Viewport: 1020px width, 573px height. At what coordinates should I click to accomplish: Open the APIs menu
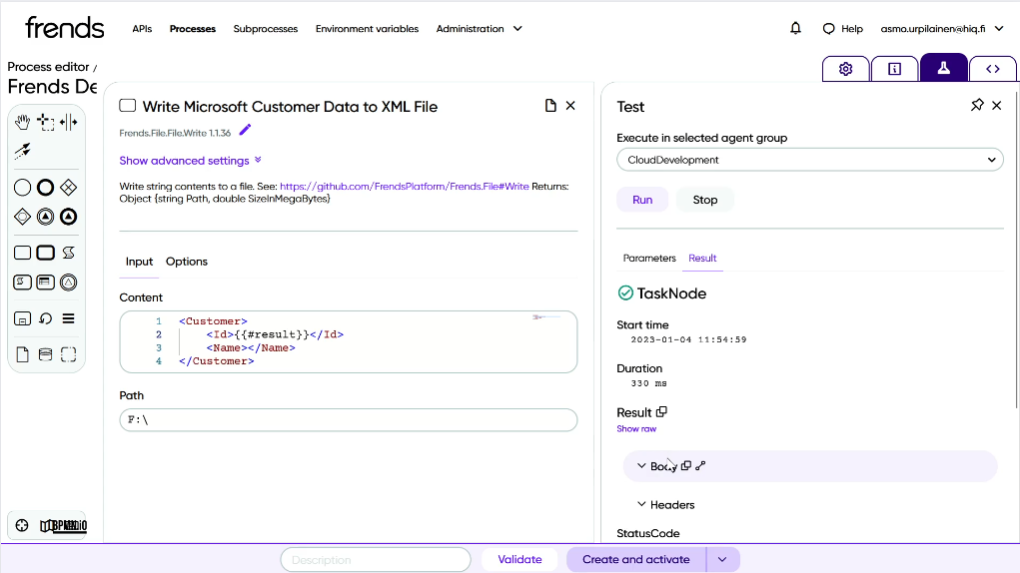tap(142, 29)
